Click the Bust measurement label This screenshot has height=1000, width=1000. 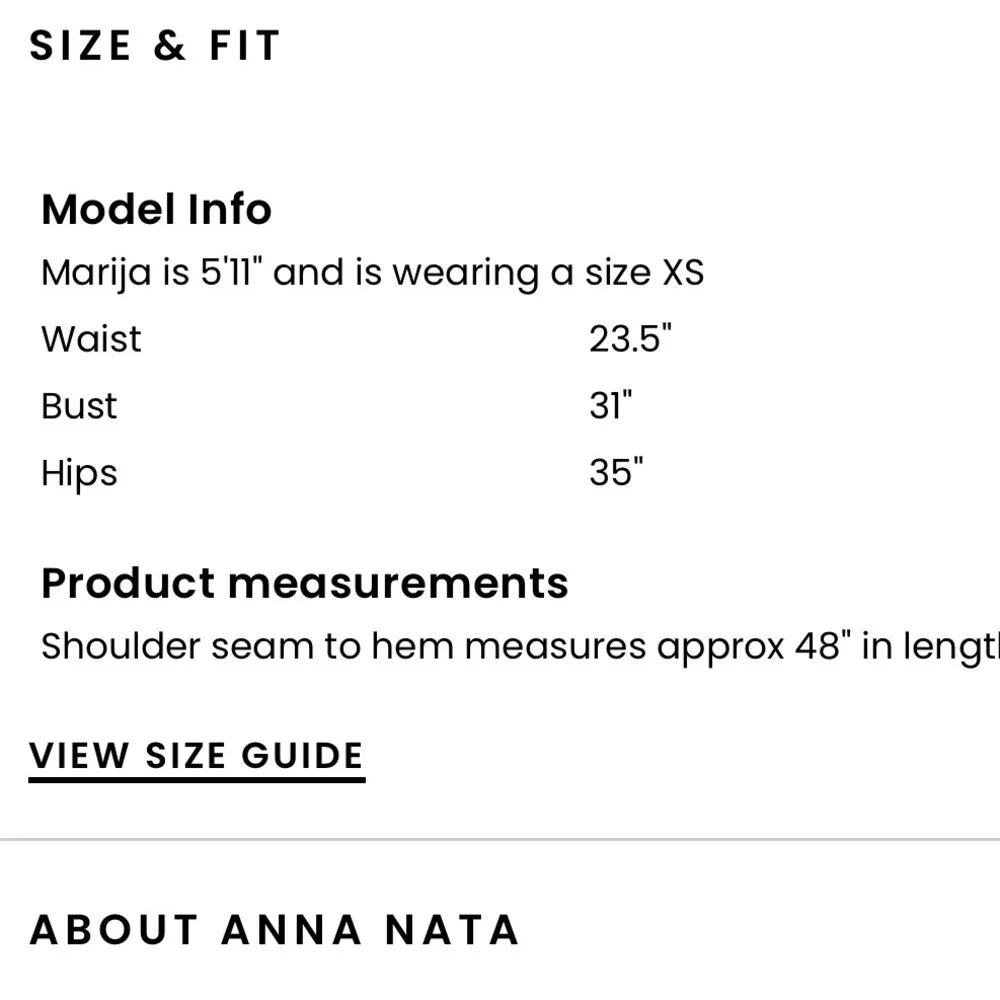point(79,405)
